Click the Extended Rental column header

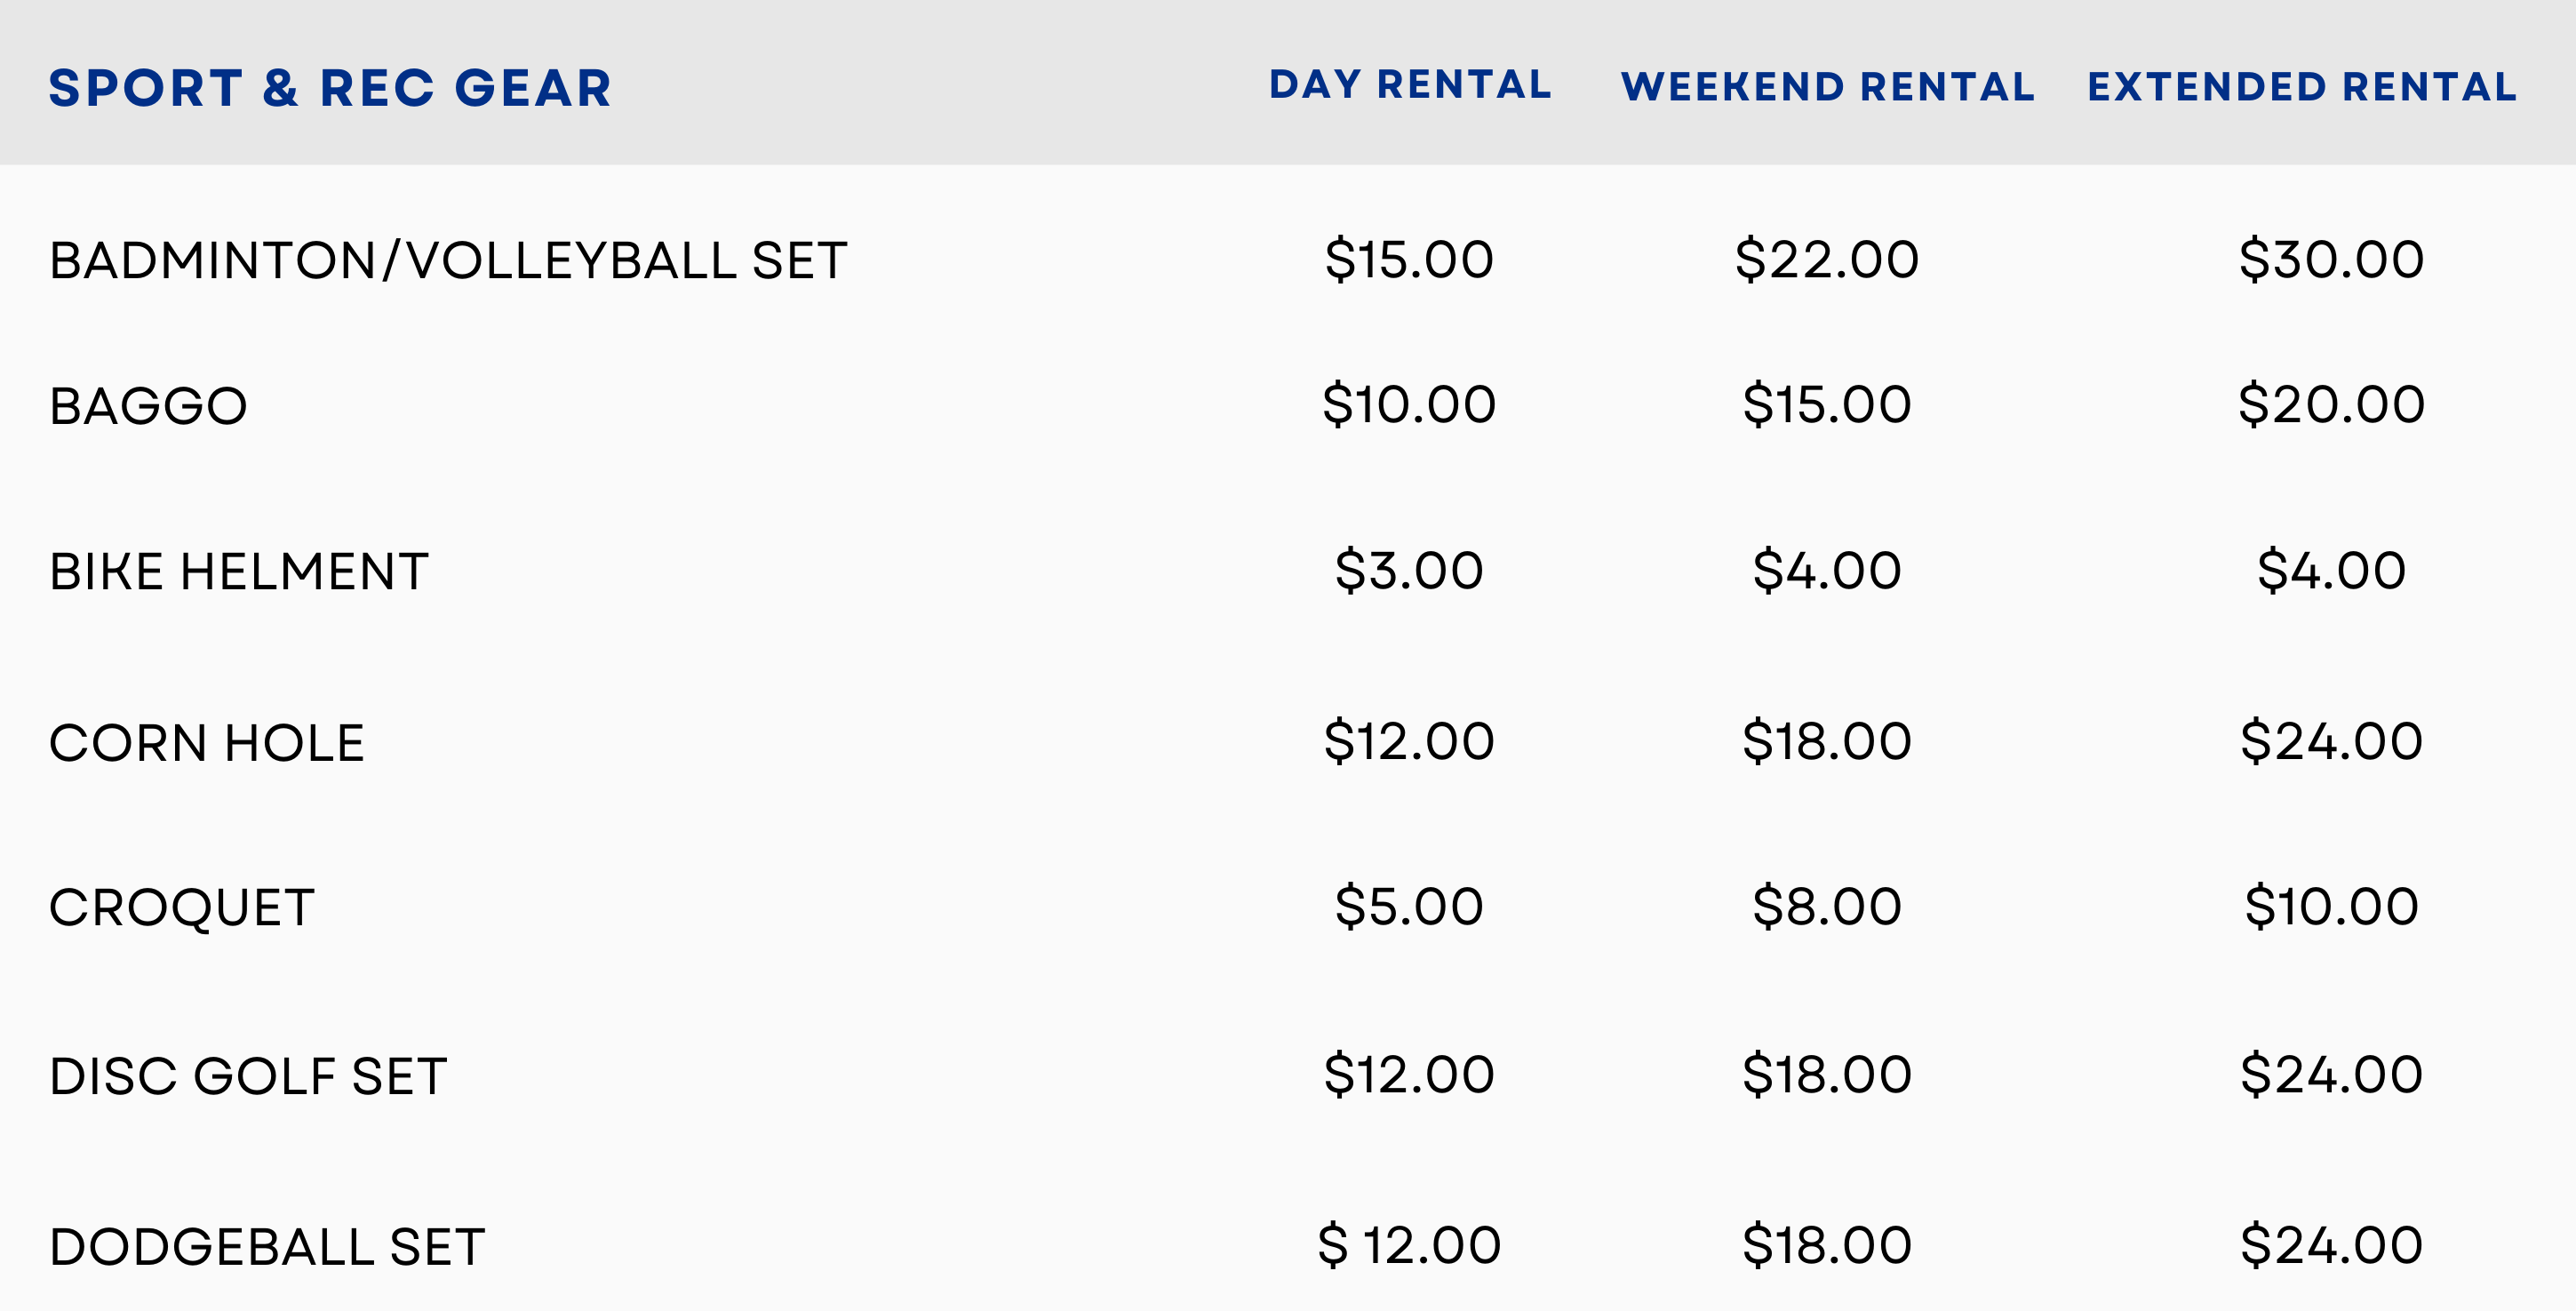click(x=2302, y=87)
